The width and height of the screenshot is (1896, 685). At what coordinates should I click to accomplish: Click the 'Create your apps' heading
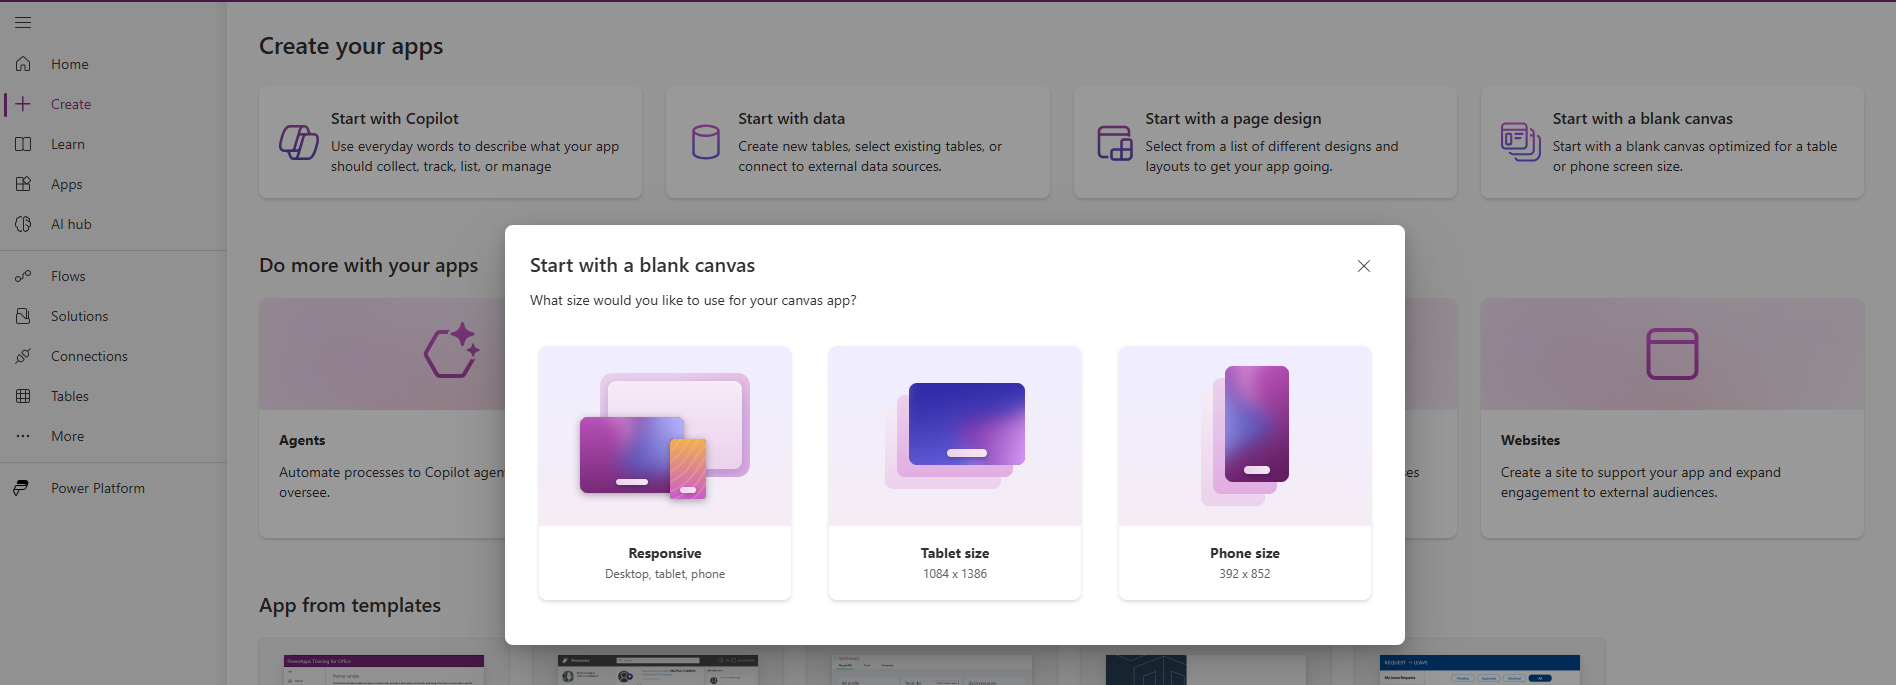coord(351,47)
